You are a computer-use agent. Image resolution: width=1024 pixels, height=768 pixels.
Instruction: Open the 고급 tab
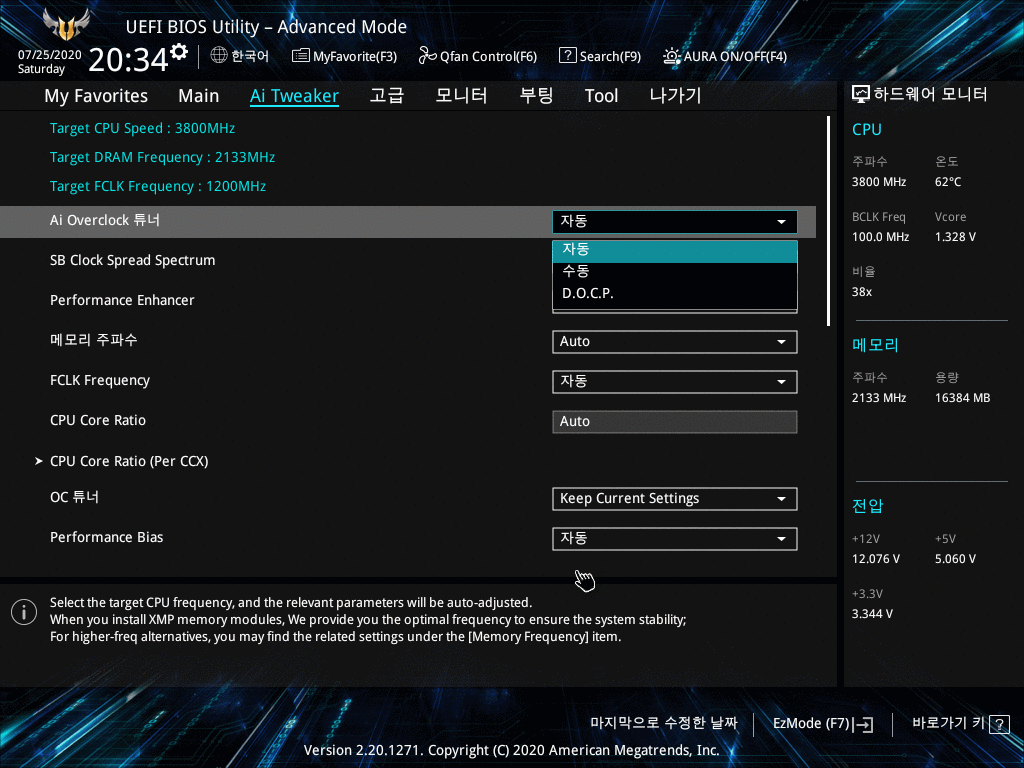[x=387, y=95]
